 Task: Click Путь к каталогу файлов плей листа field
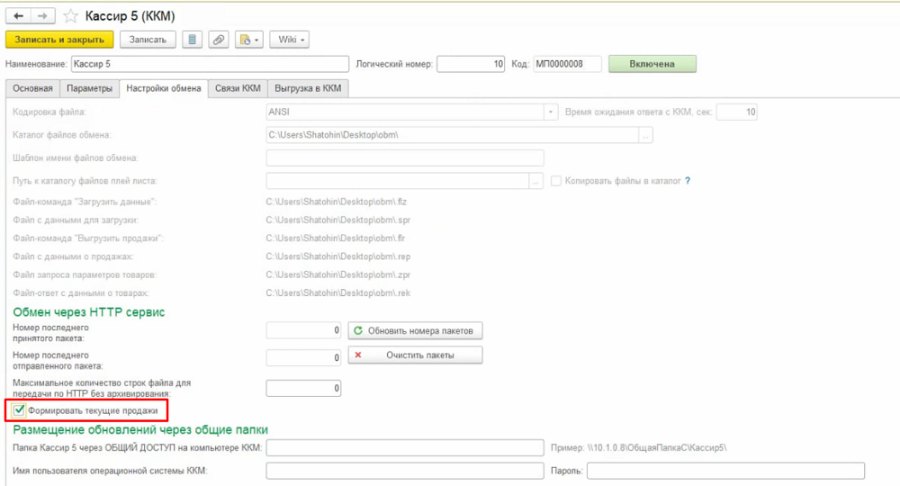point(397,181)
